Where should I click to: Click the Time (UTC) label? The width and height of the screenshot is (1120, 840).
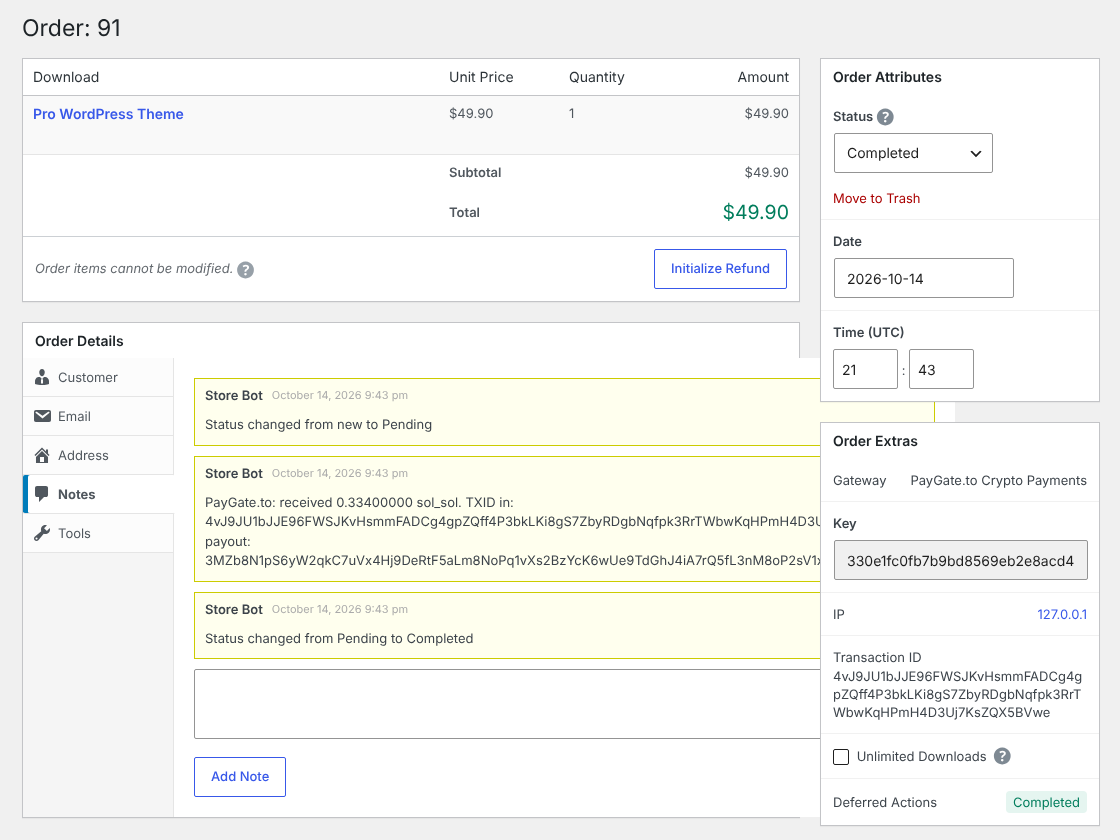click(869, 332)
